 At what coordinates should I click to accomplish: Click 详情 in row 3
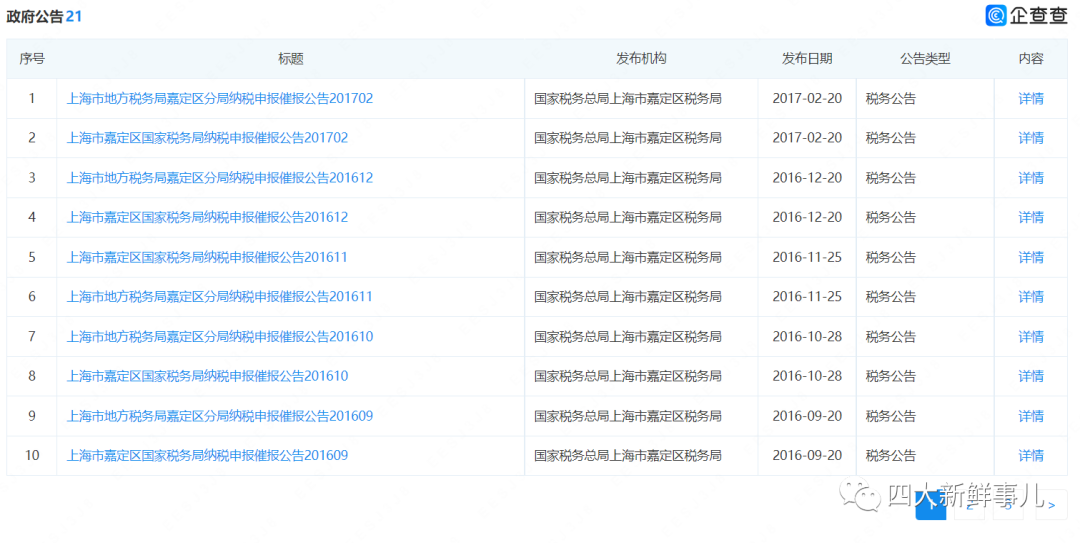click(x=1031, y=178)
